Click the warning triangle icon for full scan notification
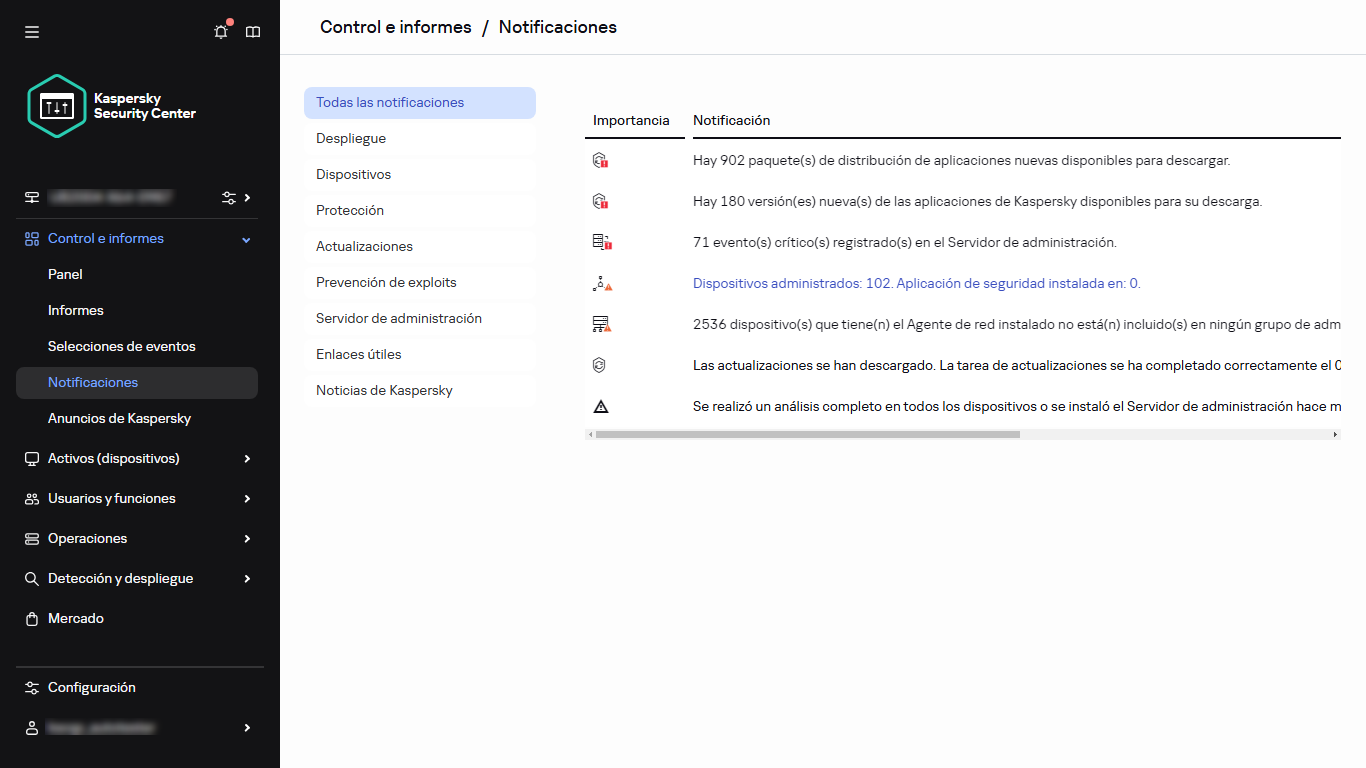 pos(600,406)
